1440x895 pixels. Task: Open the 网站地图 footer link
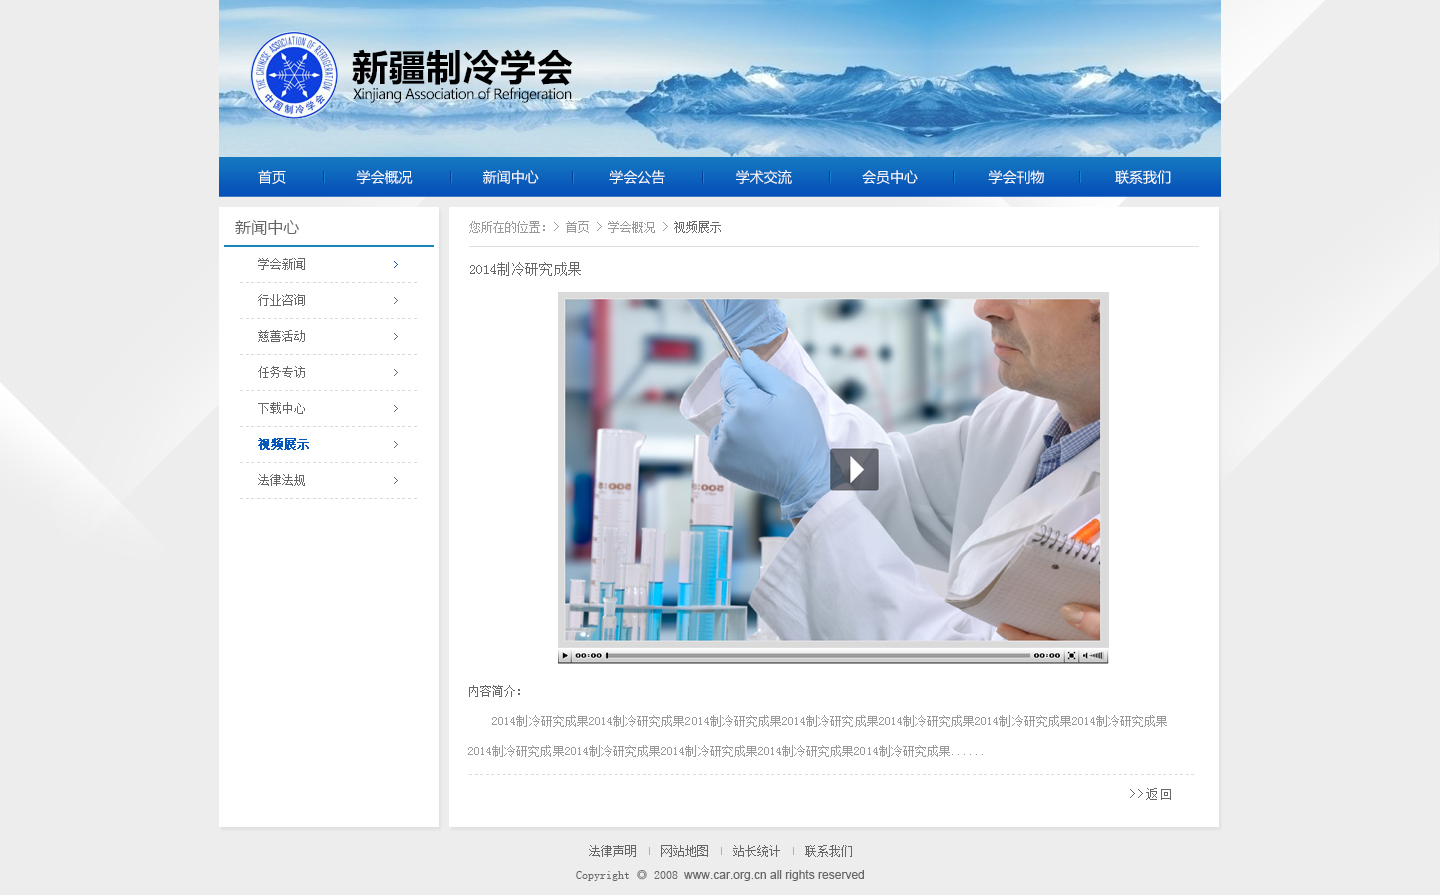pyautogui.click(x=684, y=851)
